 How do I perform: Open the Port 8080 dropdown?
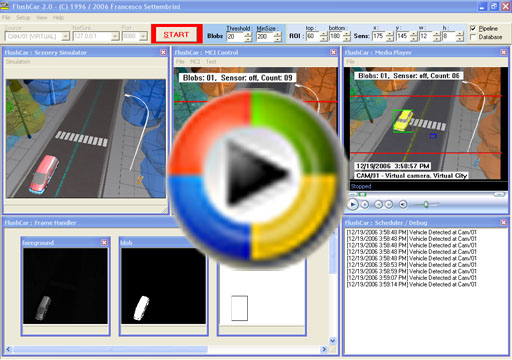pos(143,36)
